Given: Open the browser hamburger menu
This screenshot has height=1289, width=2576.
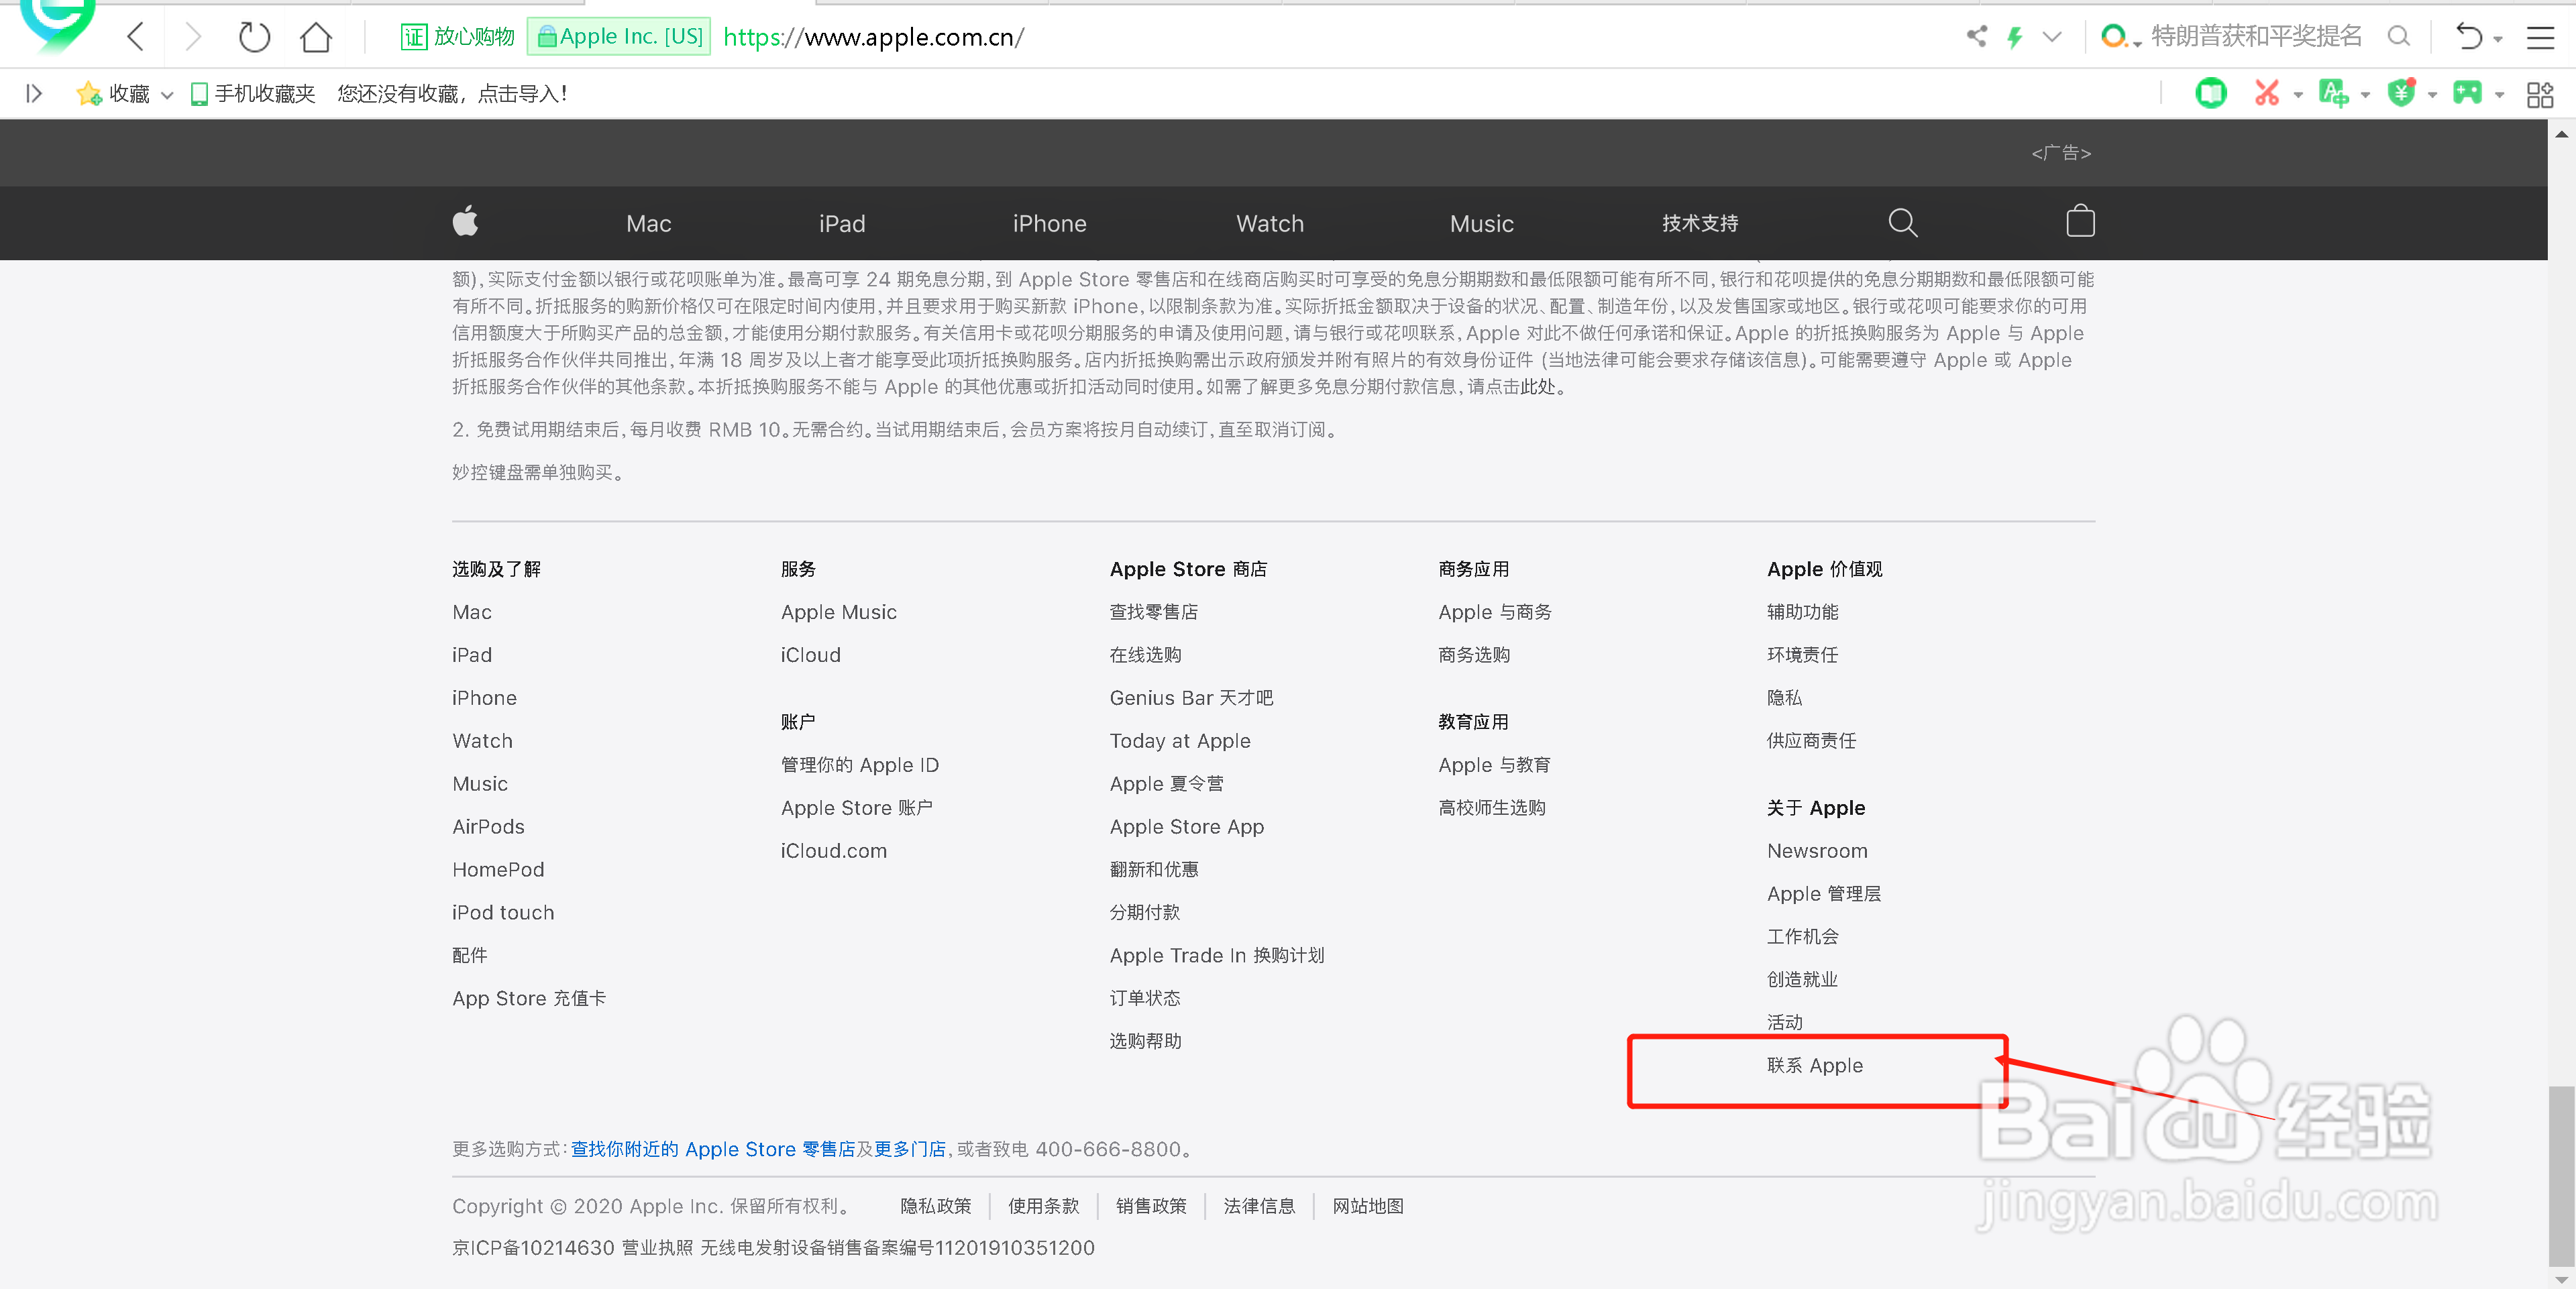Looking at the screenshot, I should 2540,37.
